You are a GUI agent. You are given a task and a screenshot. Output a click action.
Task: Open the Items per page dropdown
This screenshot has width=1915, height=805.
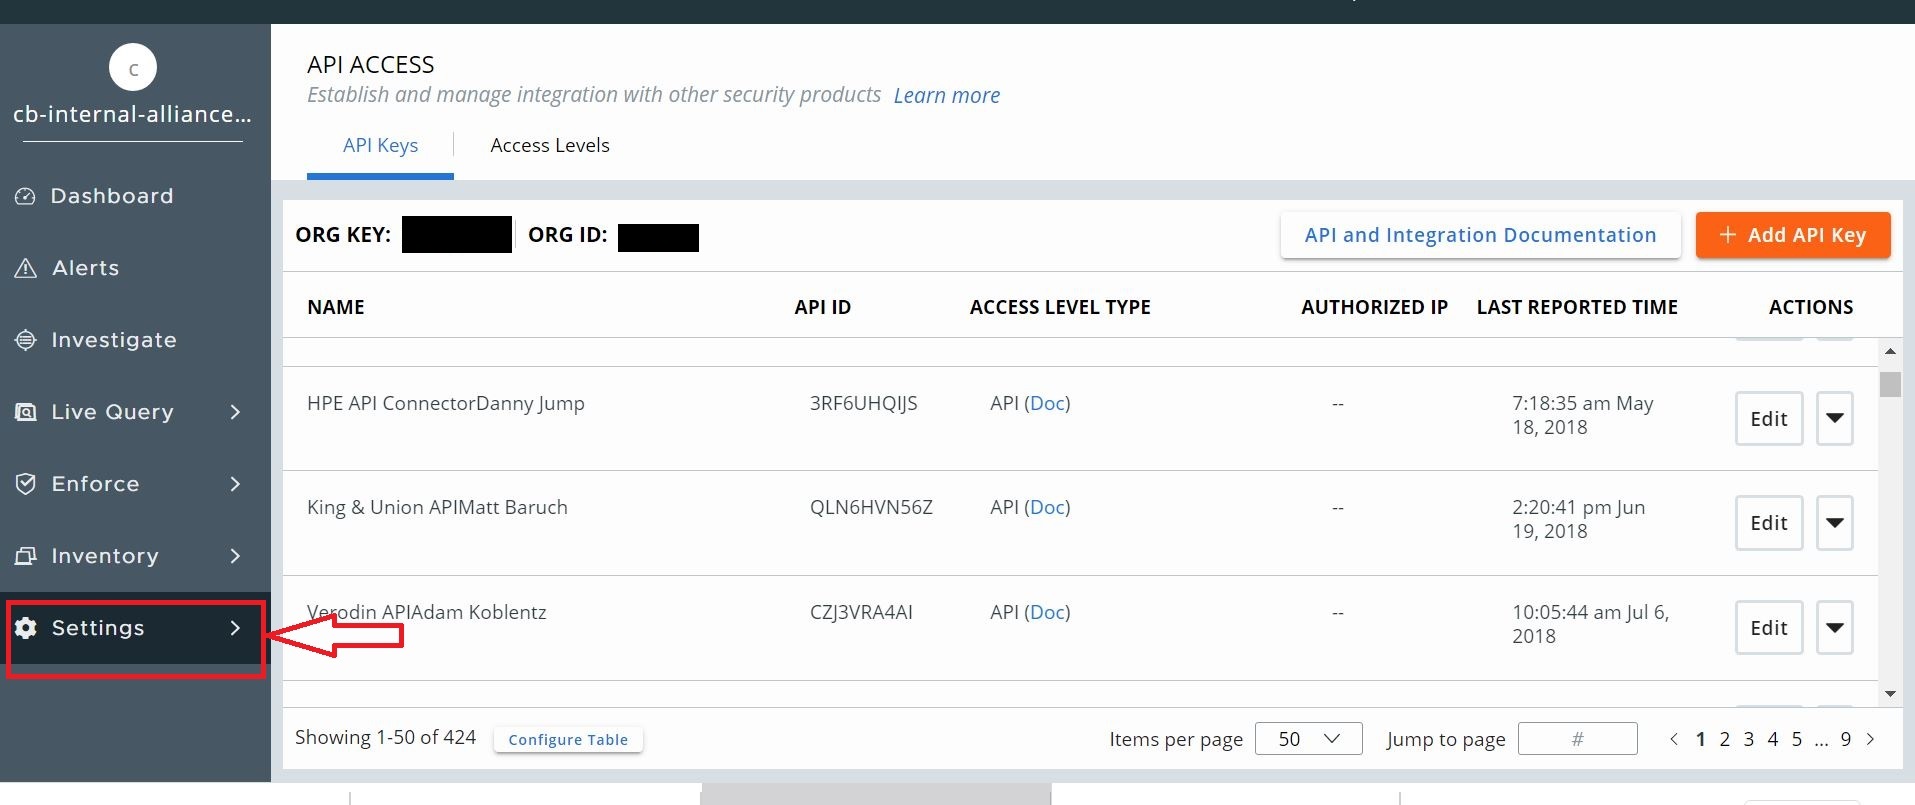tap(1308, 739)
